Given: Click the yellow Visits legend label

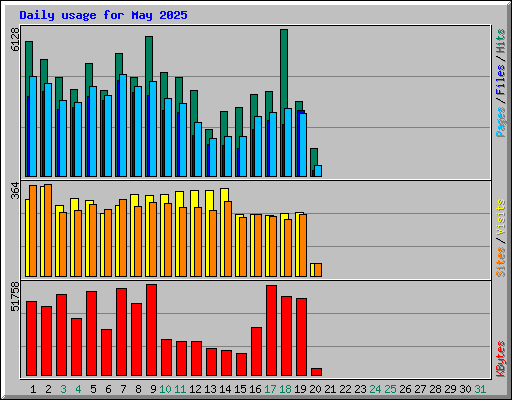Looking at the screenshot, I should 501,217.
